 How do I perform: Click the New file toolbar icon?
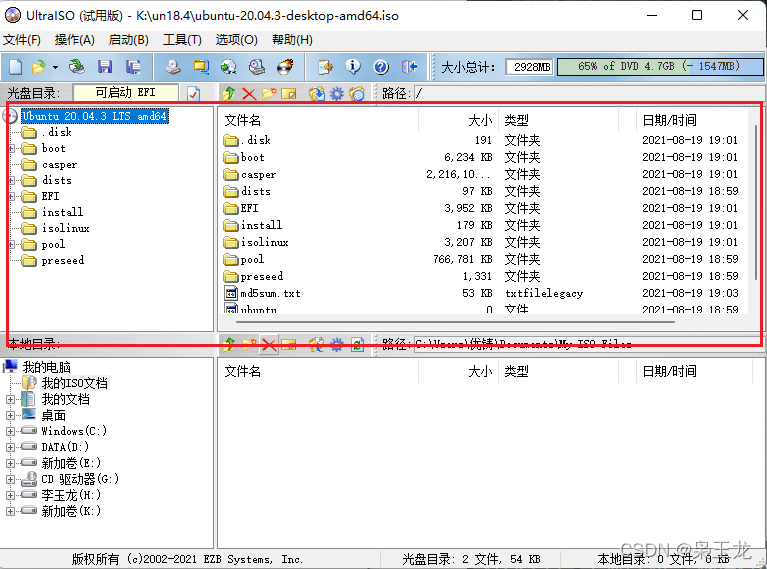click(x=16, y=67)
